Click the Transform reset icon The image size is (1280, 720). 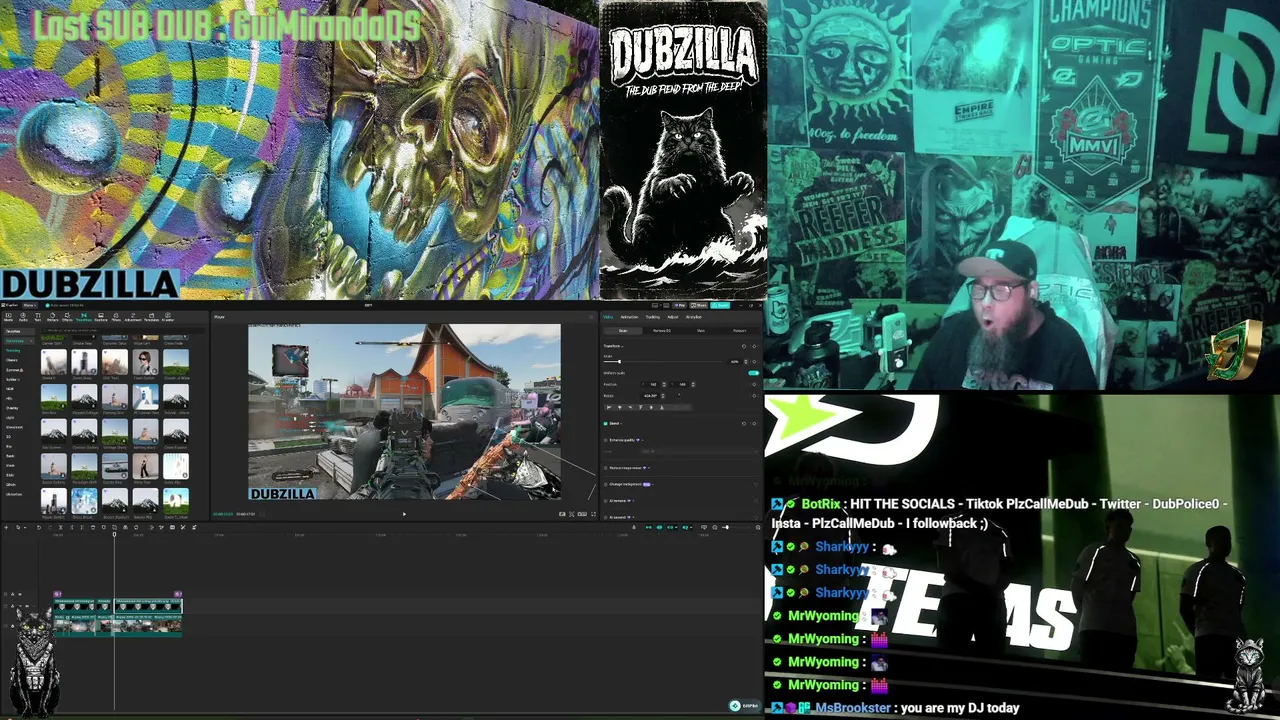tap(743, 346)
